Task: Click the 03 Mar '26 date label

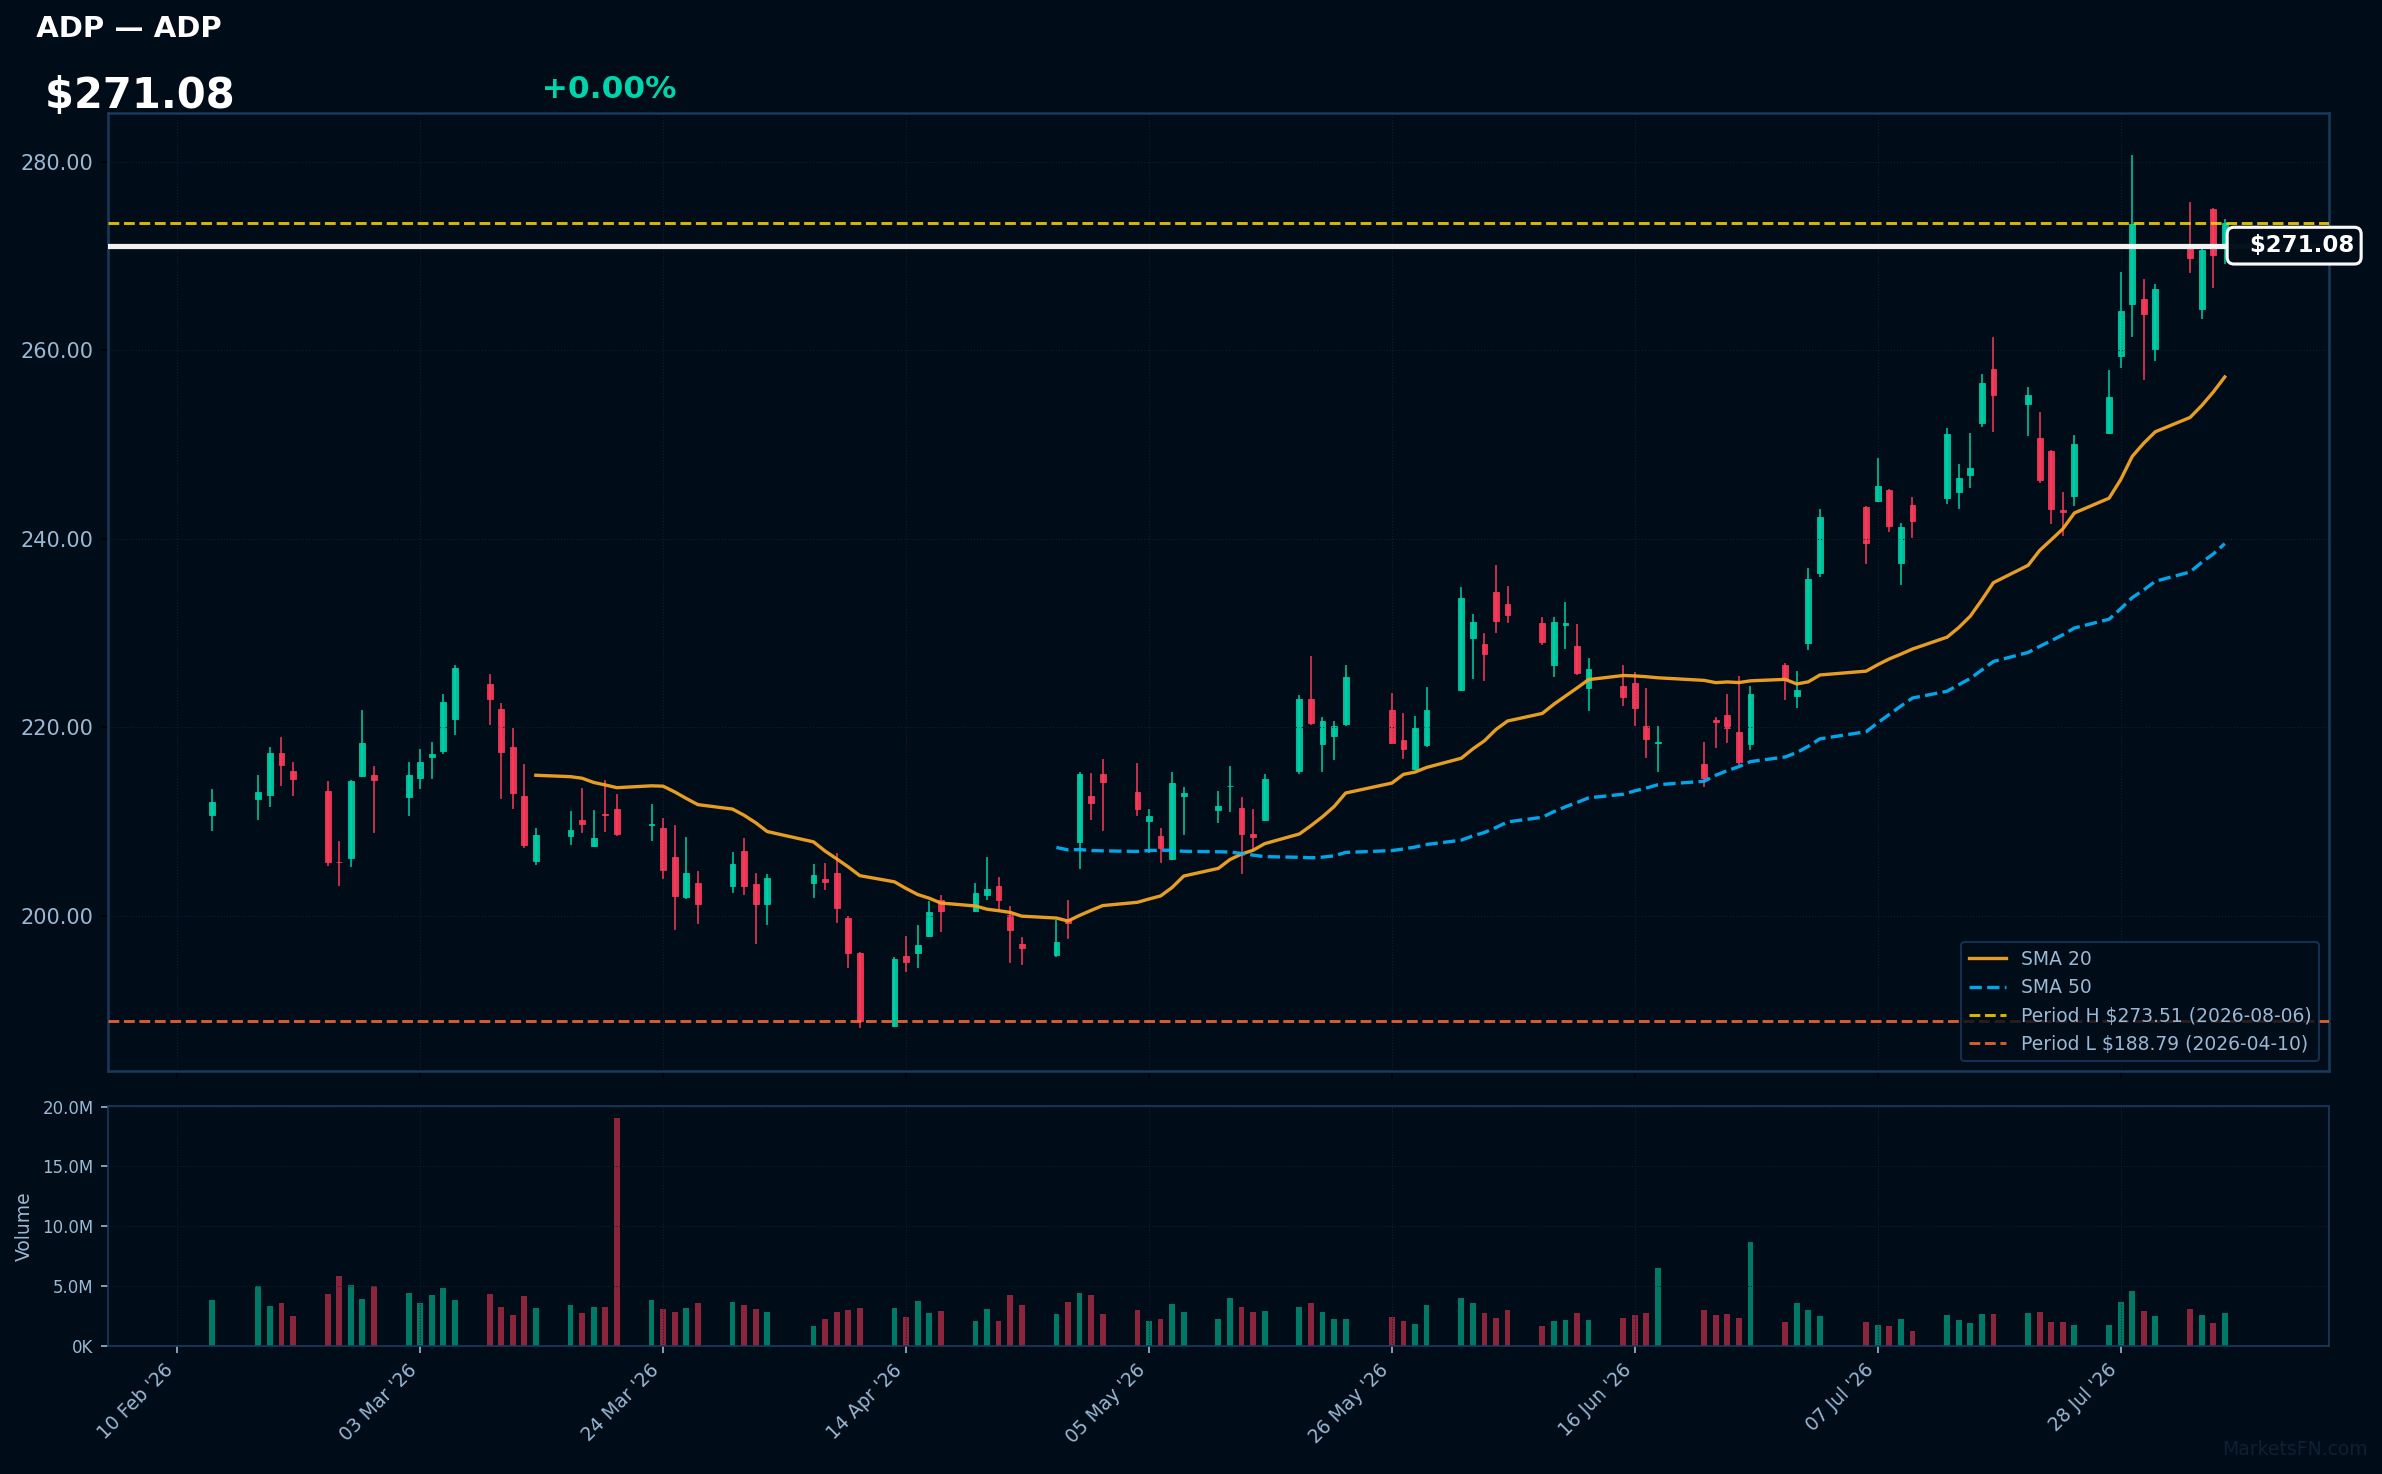Action: pos(378,1401)
